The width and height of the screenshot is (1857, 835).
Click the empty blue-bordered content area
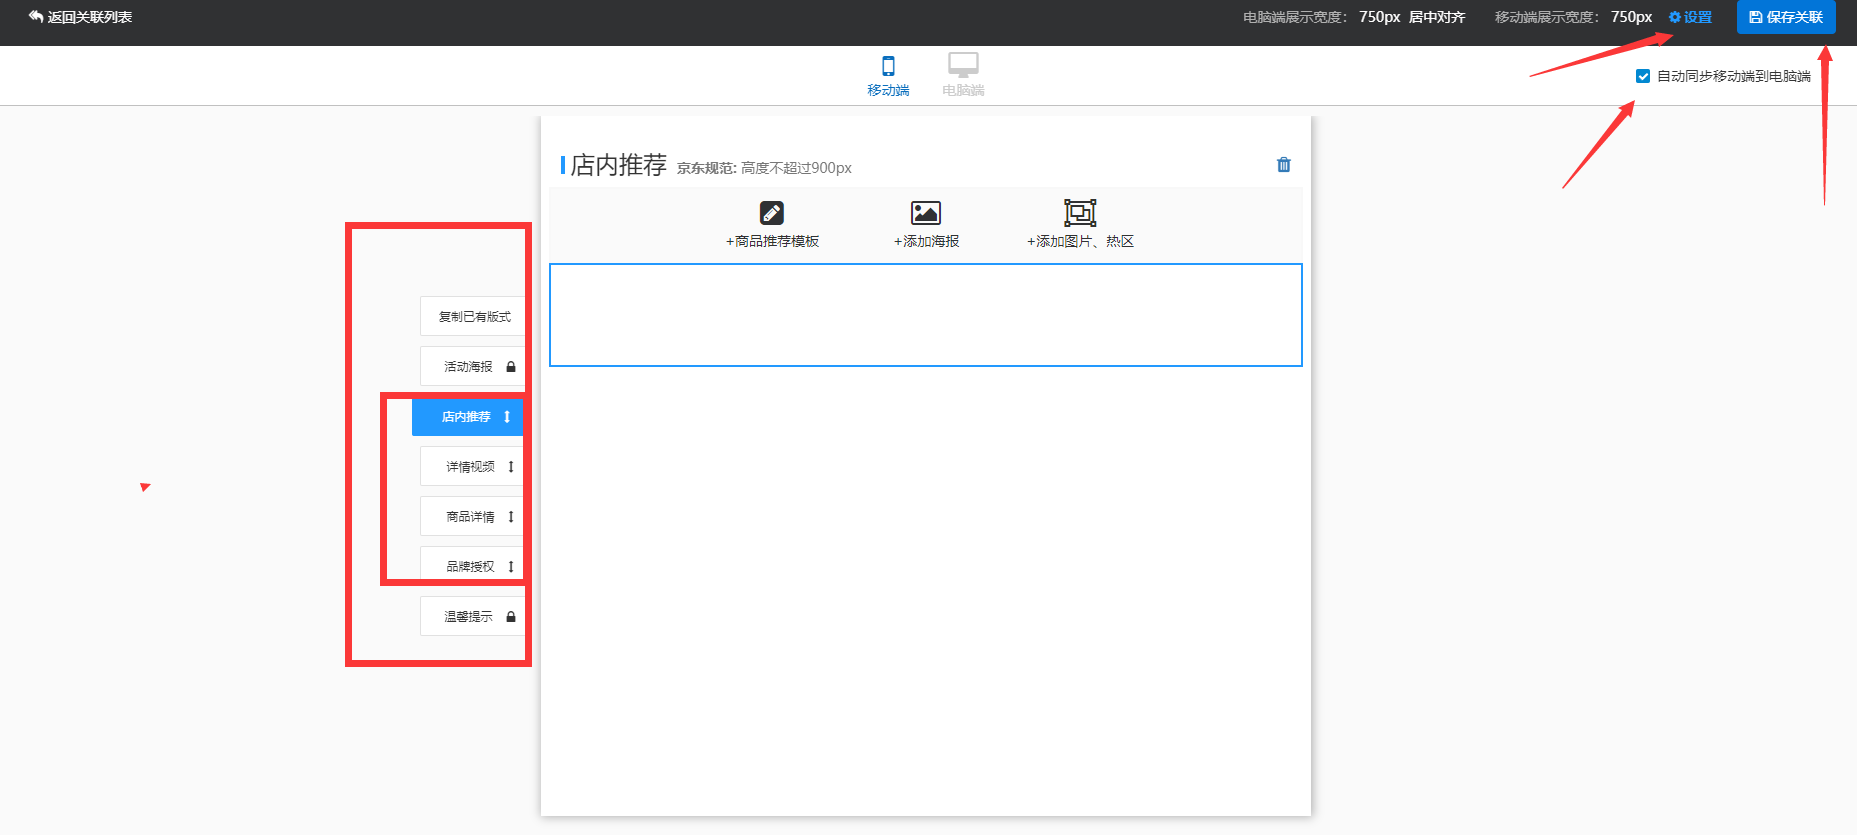925,315
